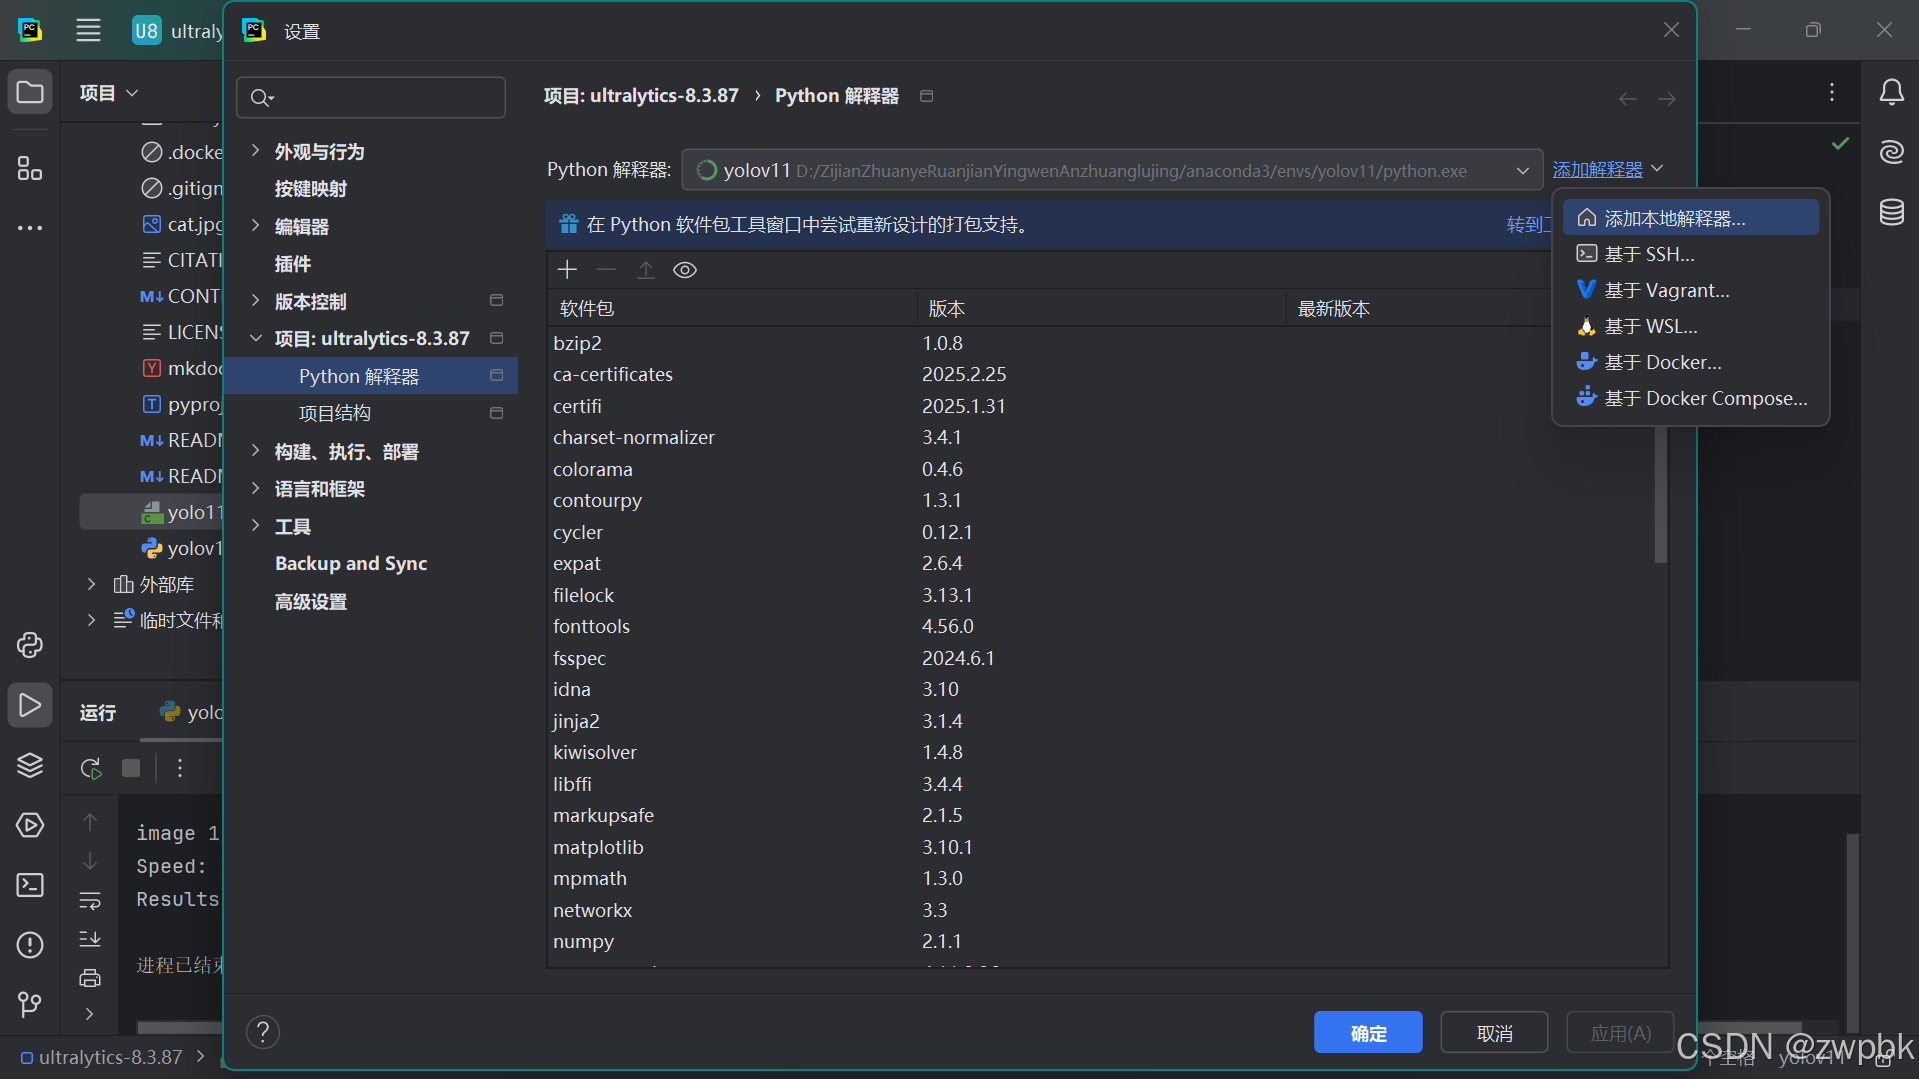Expand the 编辑器 settings group

pyautogui.click(x=255, y=226)
